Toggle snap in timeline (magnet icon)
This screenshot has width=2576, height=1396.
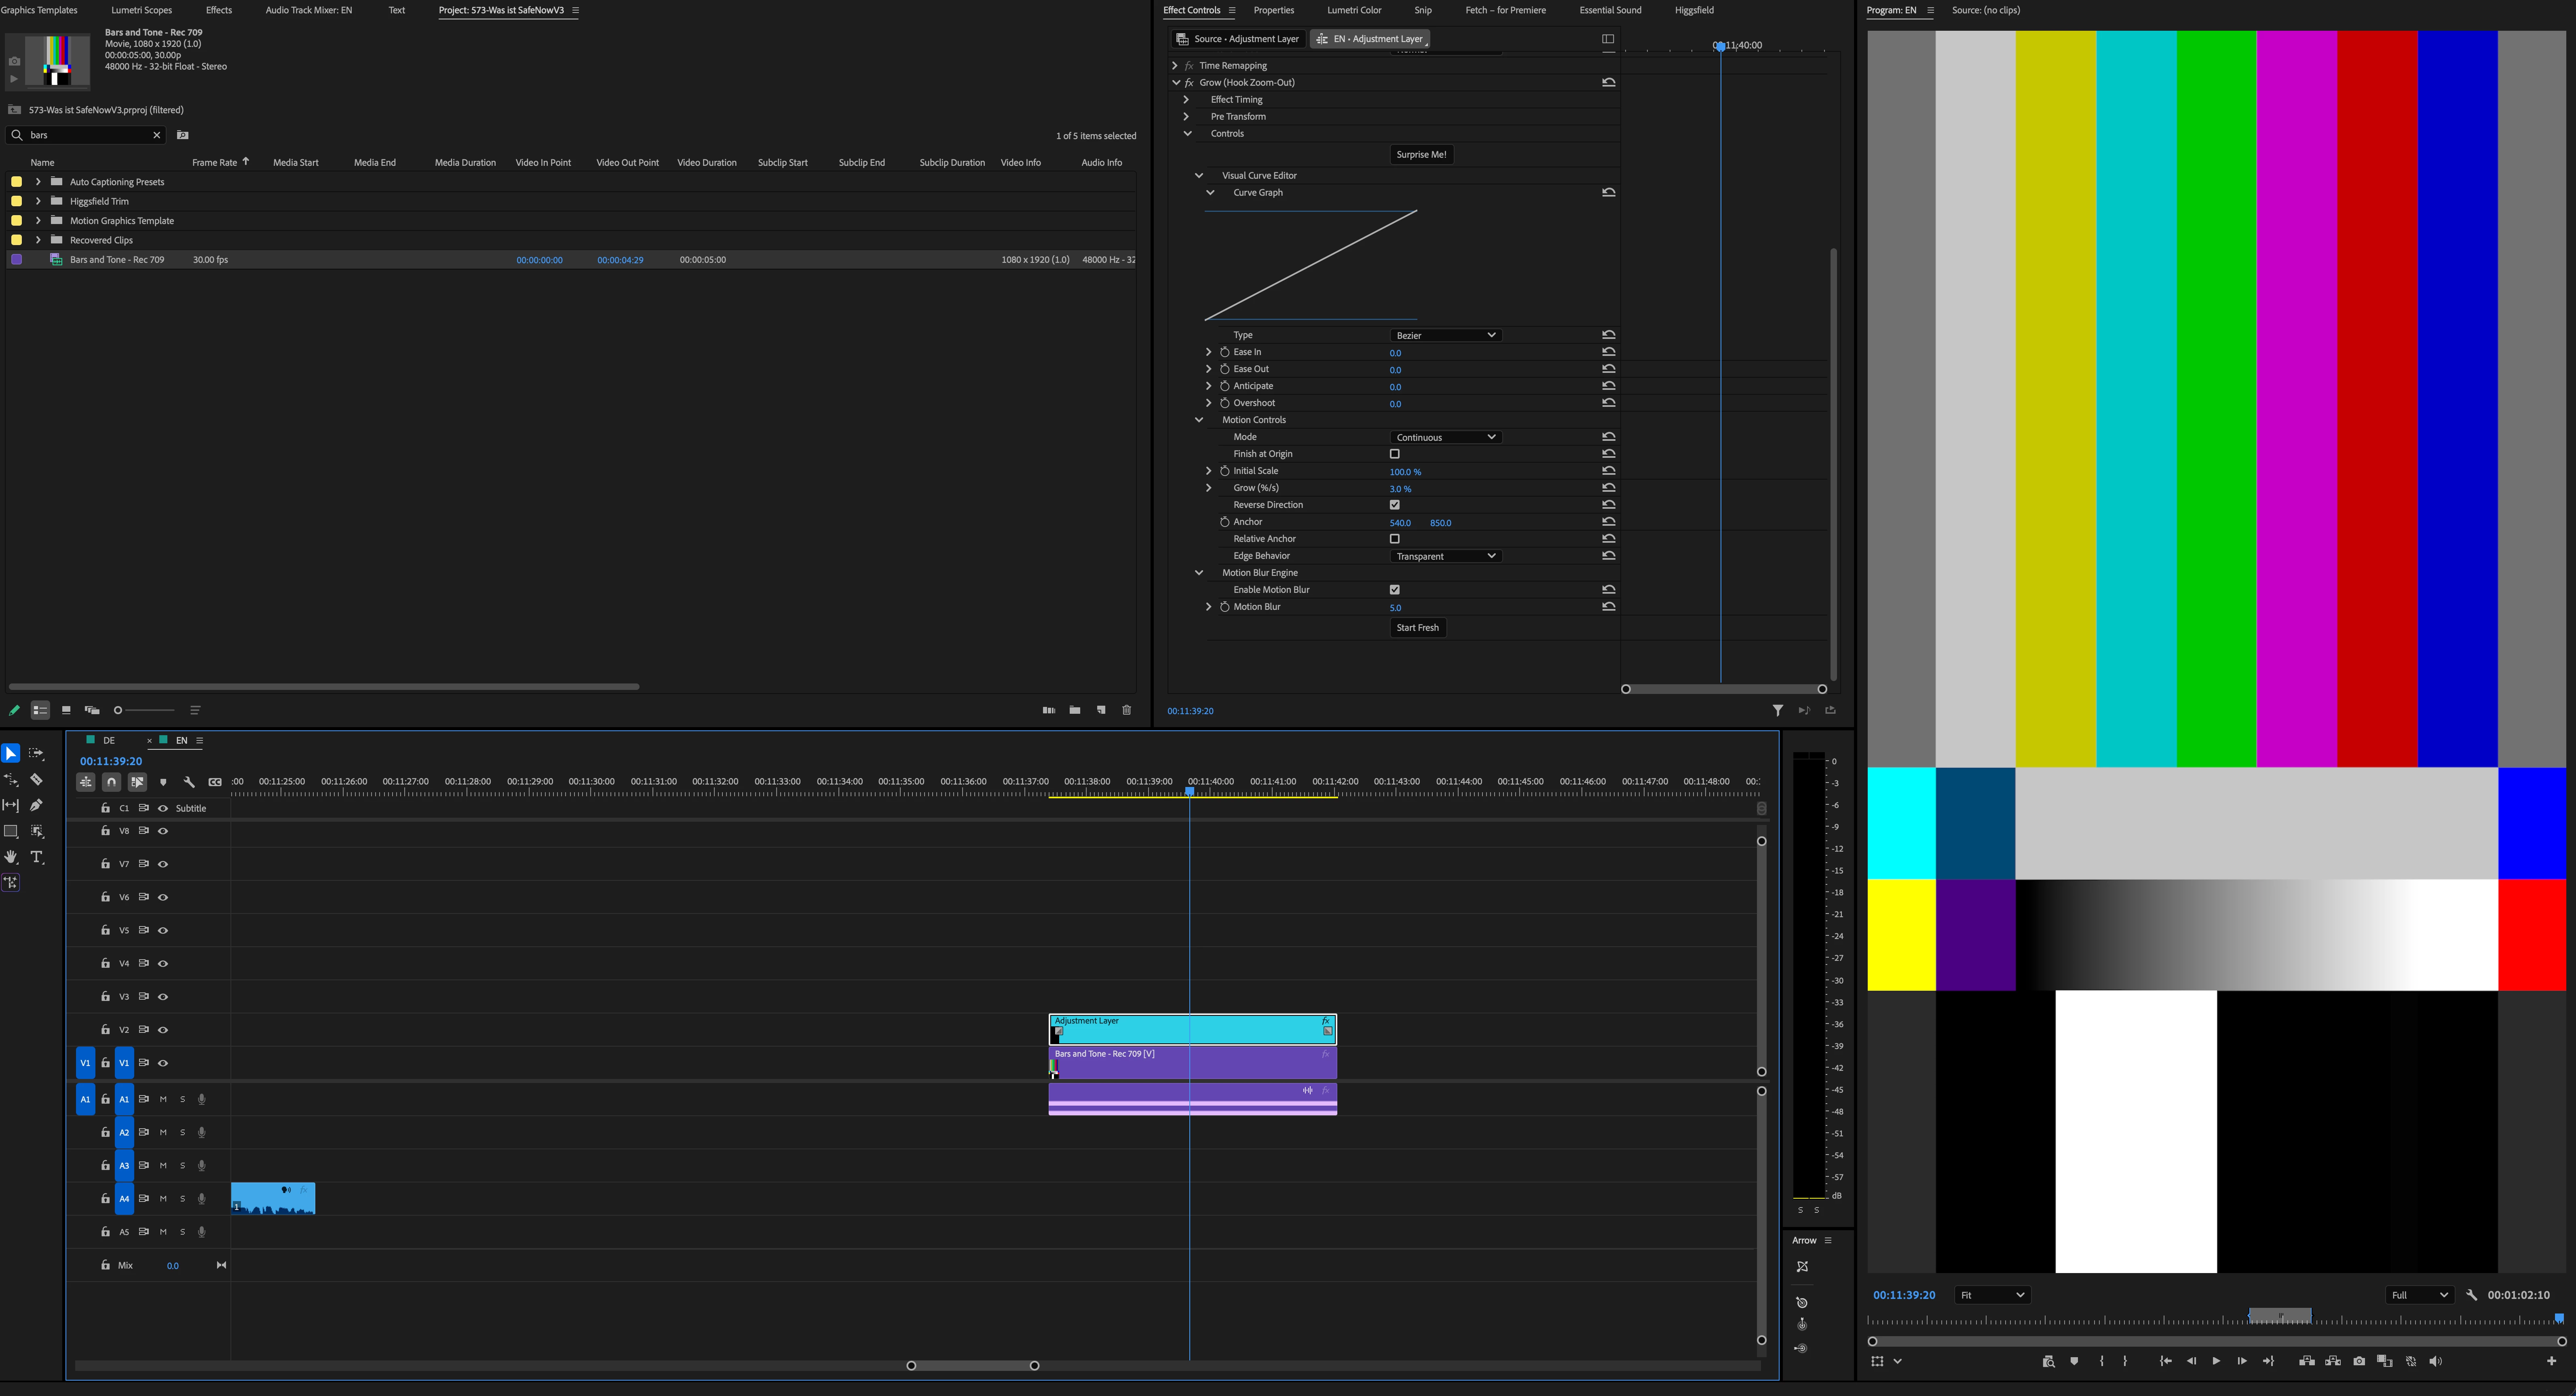coord(111,782)
